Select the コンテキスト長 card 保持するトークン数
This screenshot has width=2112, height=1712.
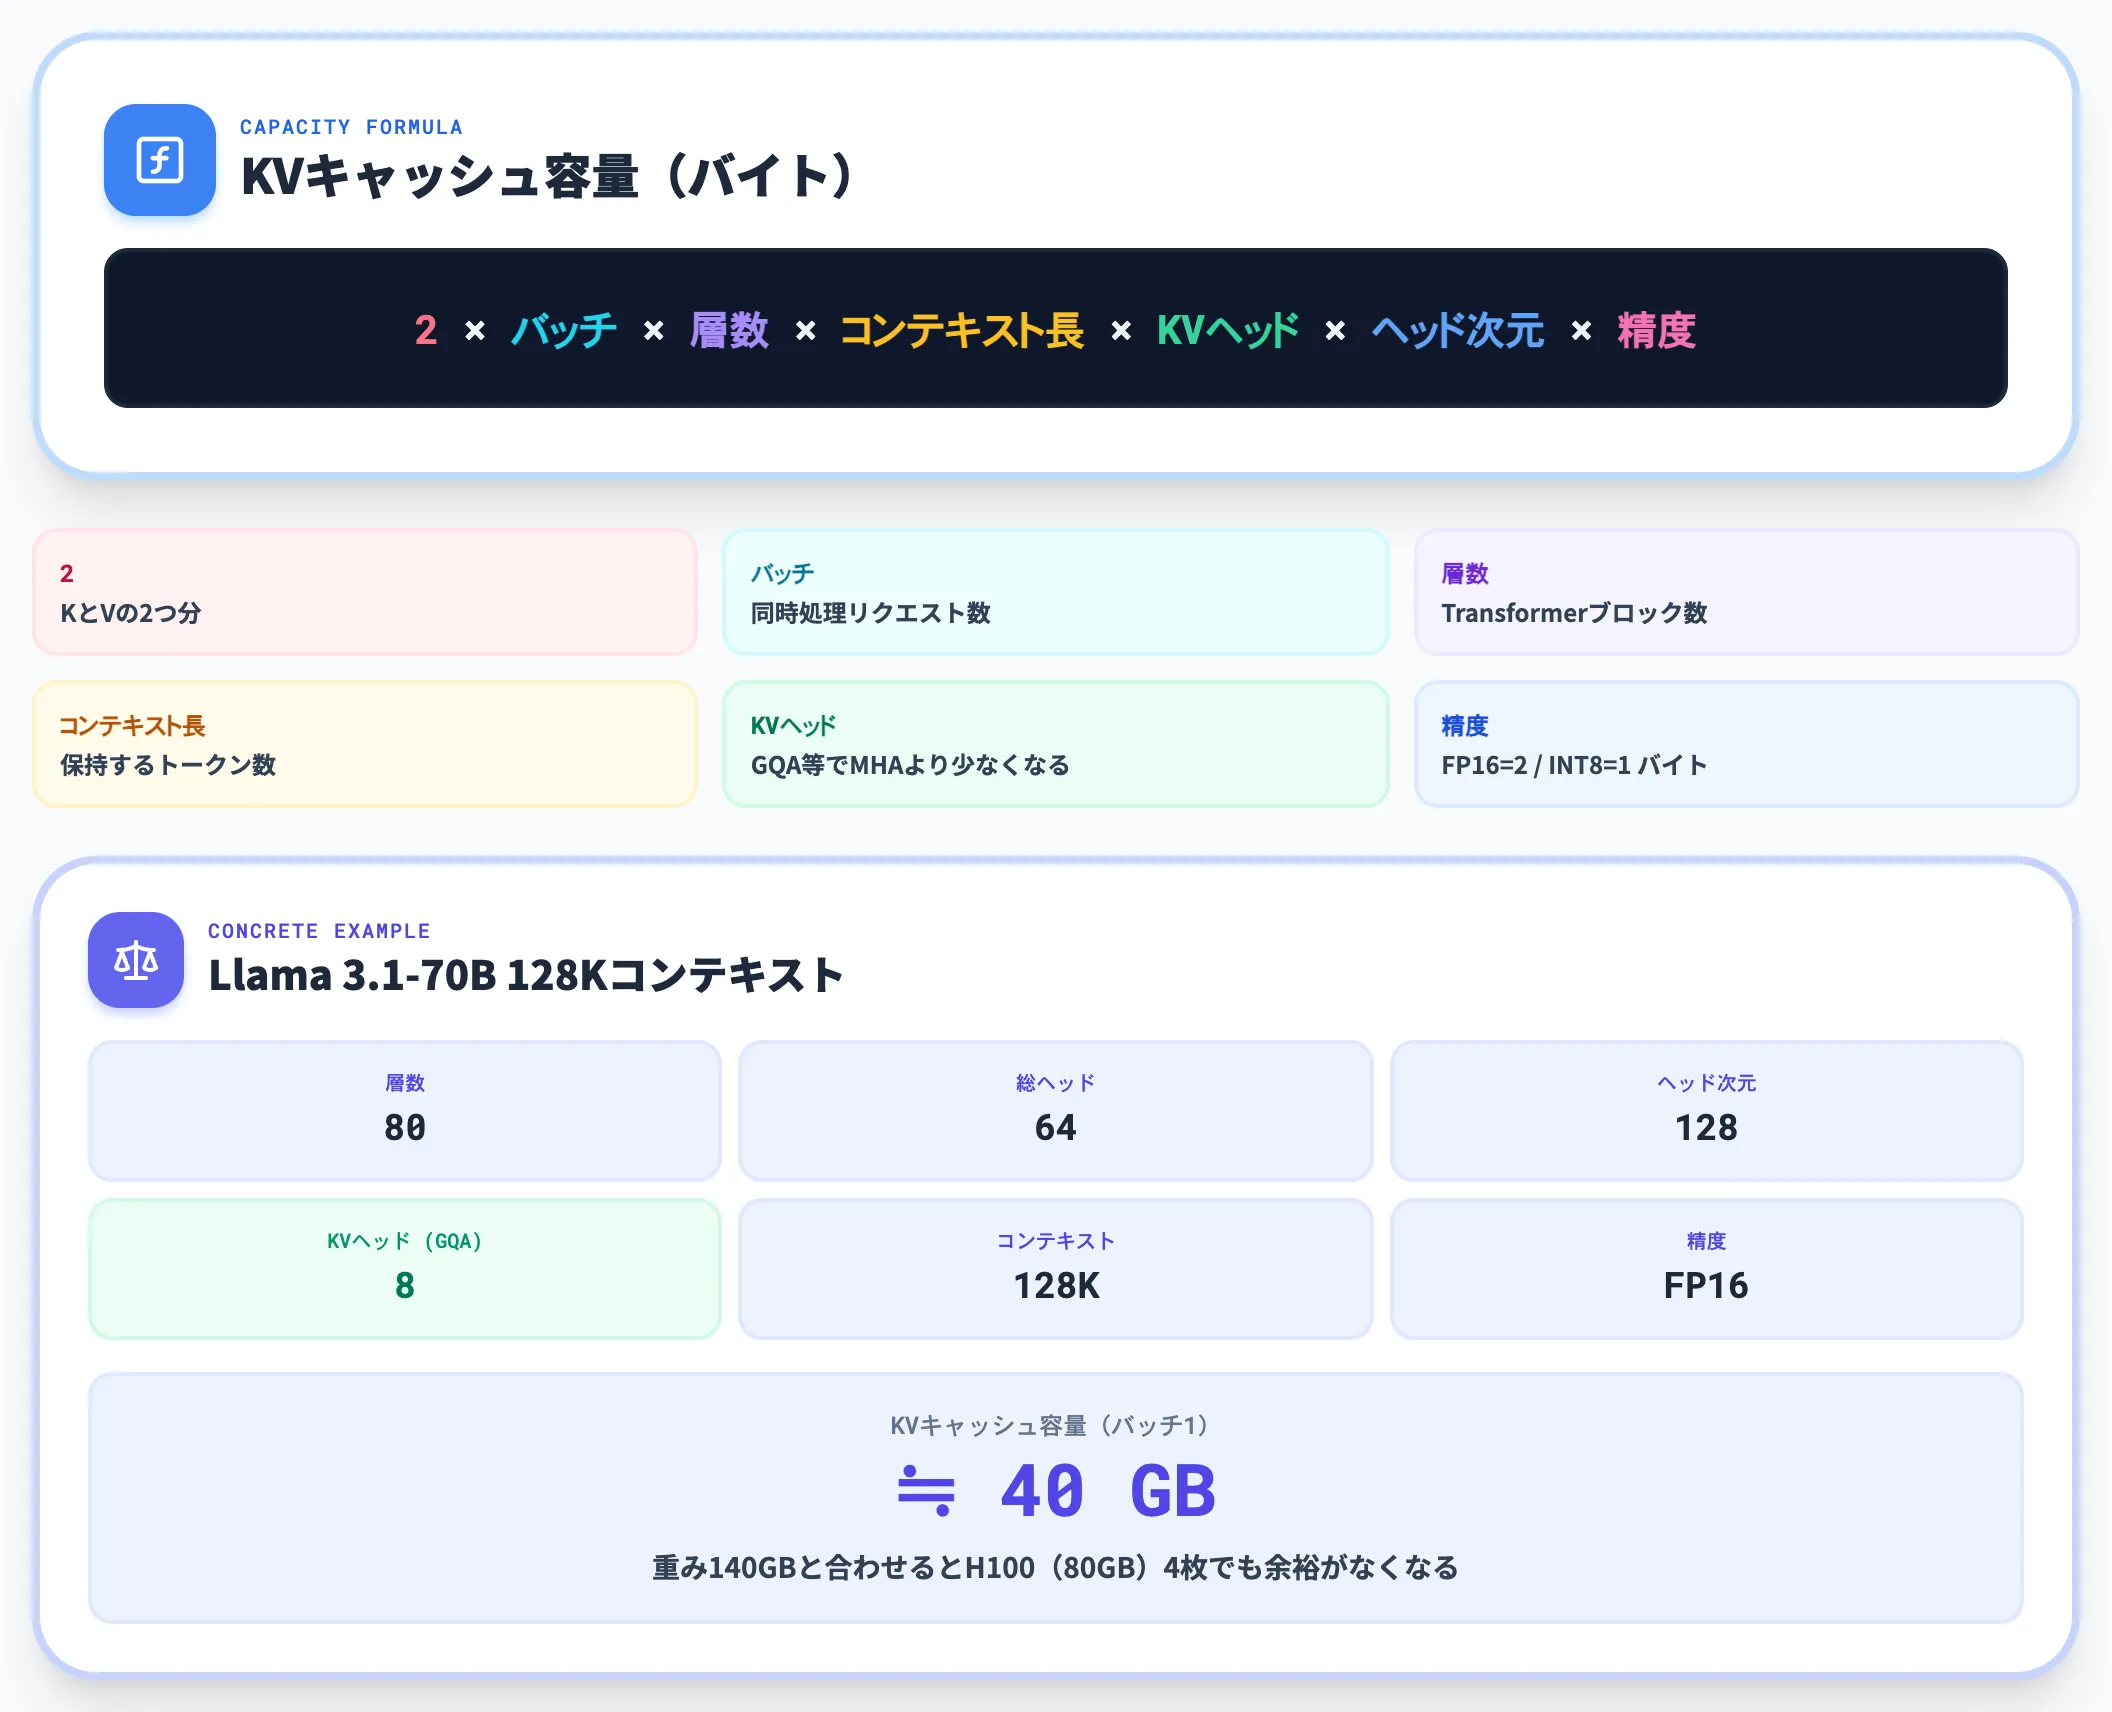365,744
